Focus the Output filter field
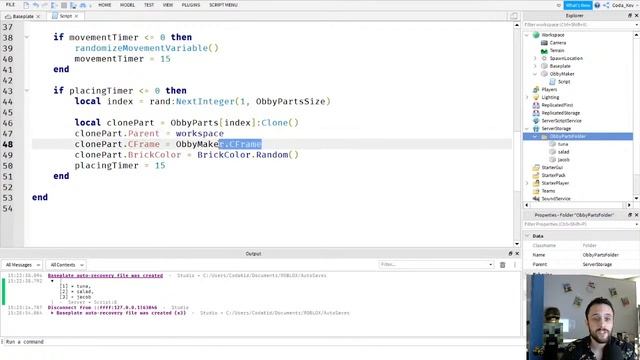Viewport: 640px width, 360px height. coord(436,264)
